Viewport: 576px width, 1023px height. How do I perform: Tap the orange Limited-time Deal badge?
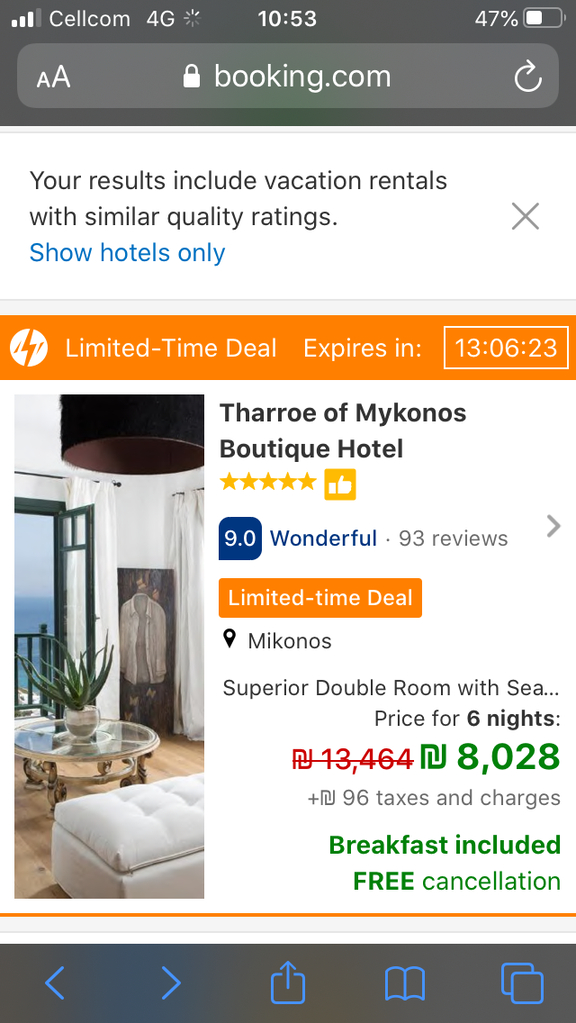320,598
